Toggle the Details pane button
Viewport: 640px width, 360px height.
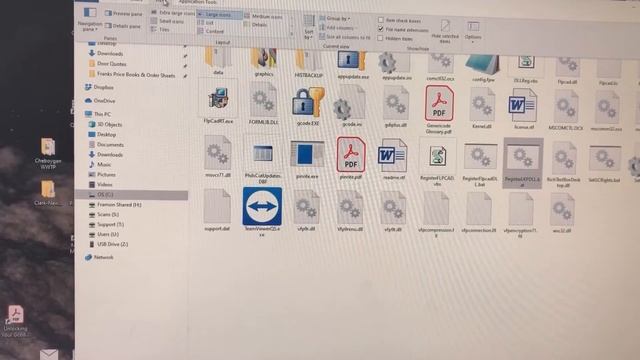point(122,26)
